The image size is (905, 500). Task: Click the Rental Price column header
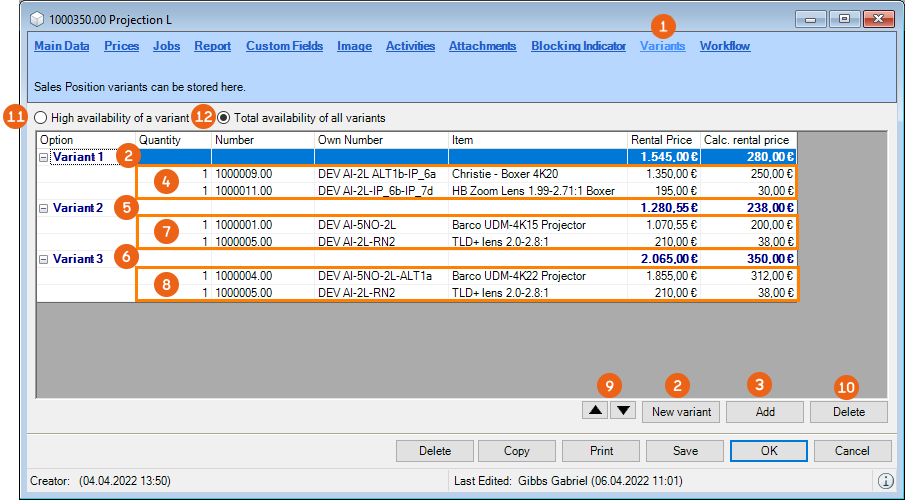(x=661, y=140)
